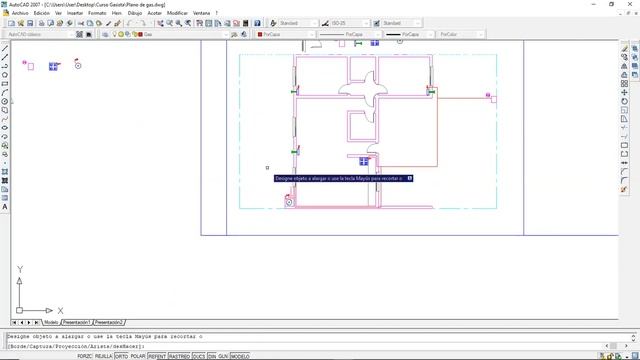The height and width of the screenshot is (360, 640).
Task: Click the Zoom realtime magnifier icon
Action: pyautogui.click(x=169, y=23)
